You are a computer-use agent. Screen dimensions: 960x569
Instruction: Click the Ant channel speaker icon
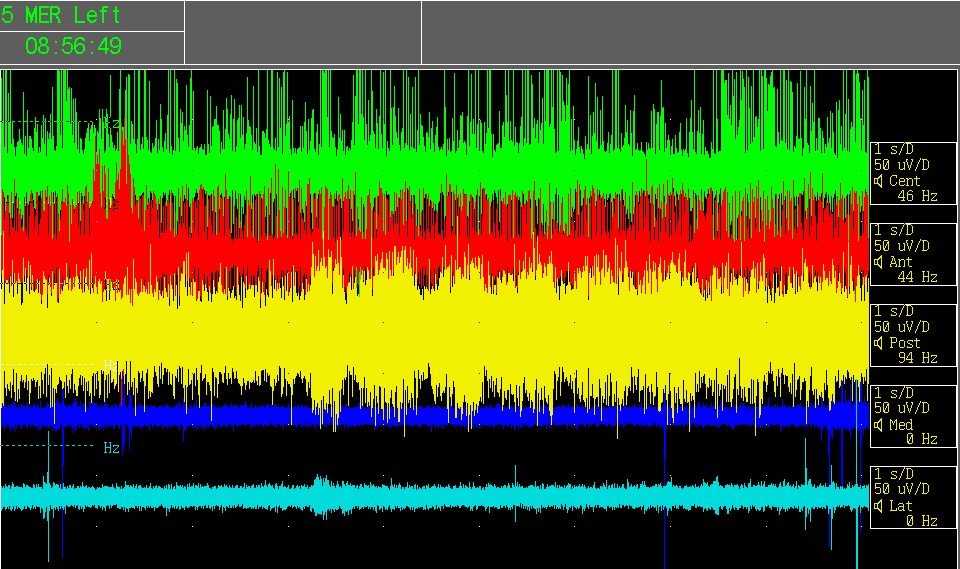879,263
